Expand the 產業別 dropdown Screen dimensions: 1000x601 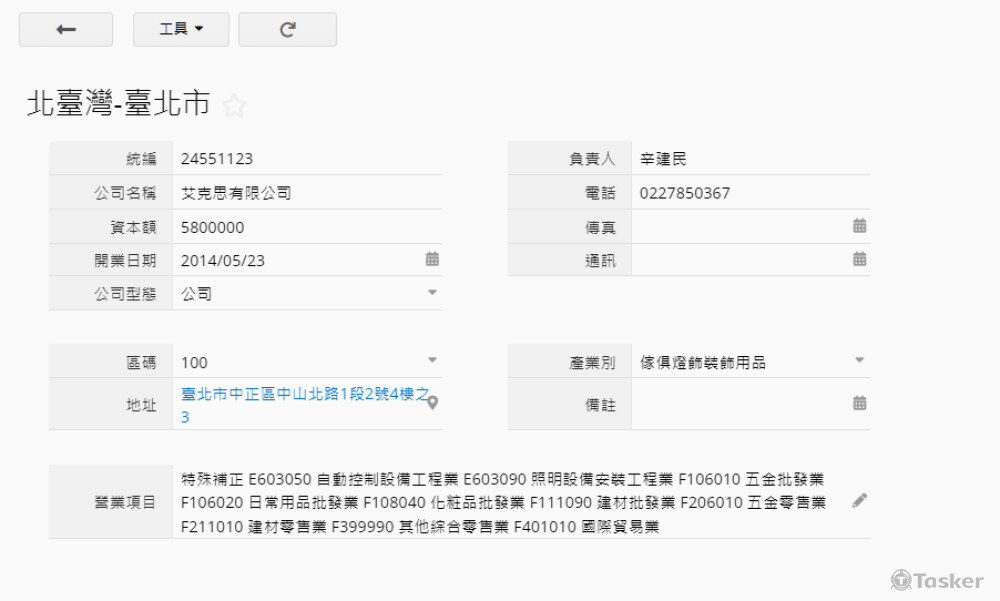pos(859,360)
